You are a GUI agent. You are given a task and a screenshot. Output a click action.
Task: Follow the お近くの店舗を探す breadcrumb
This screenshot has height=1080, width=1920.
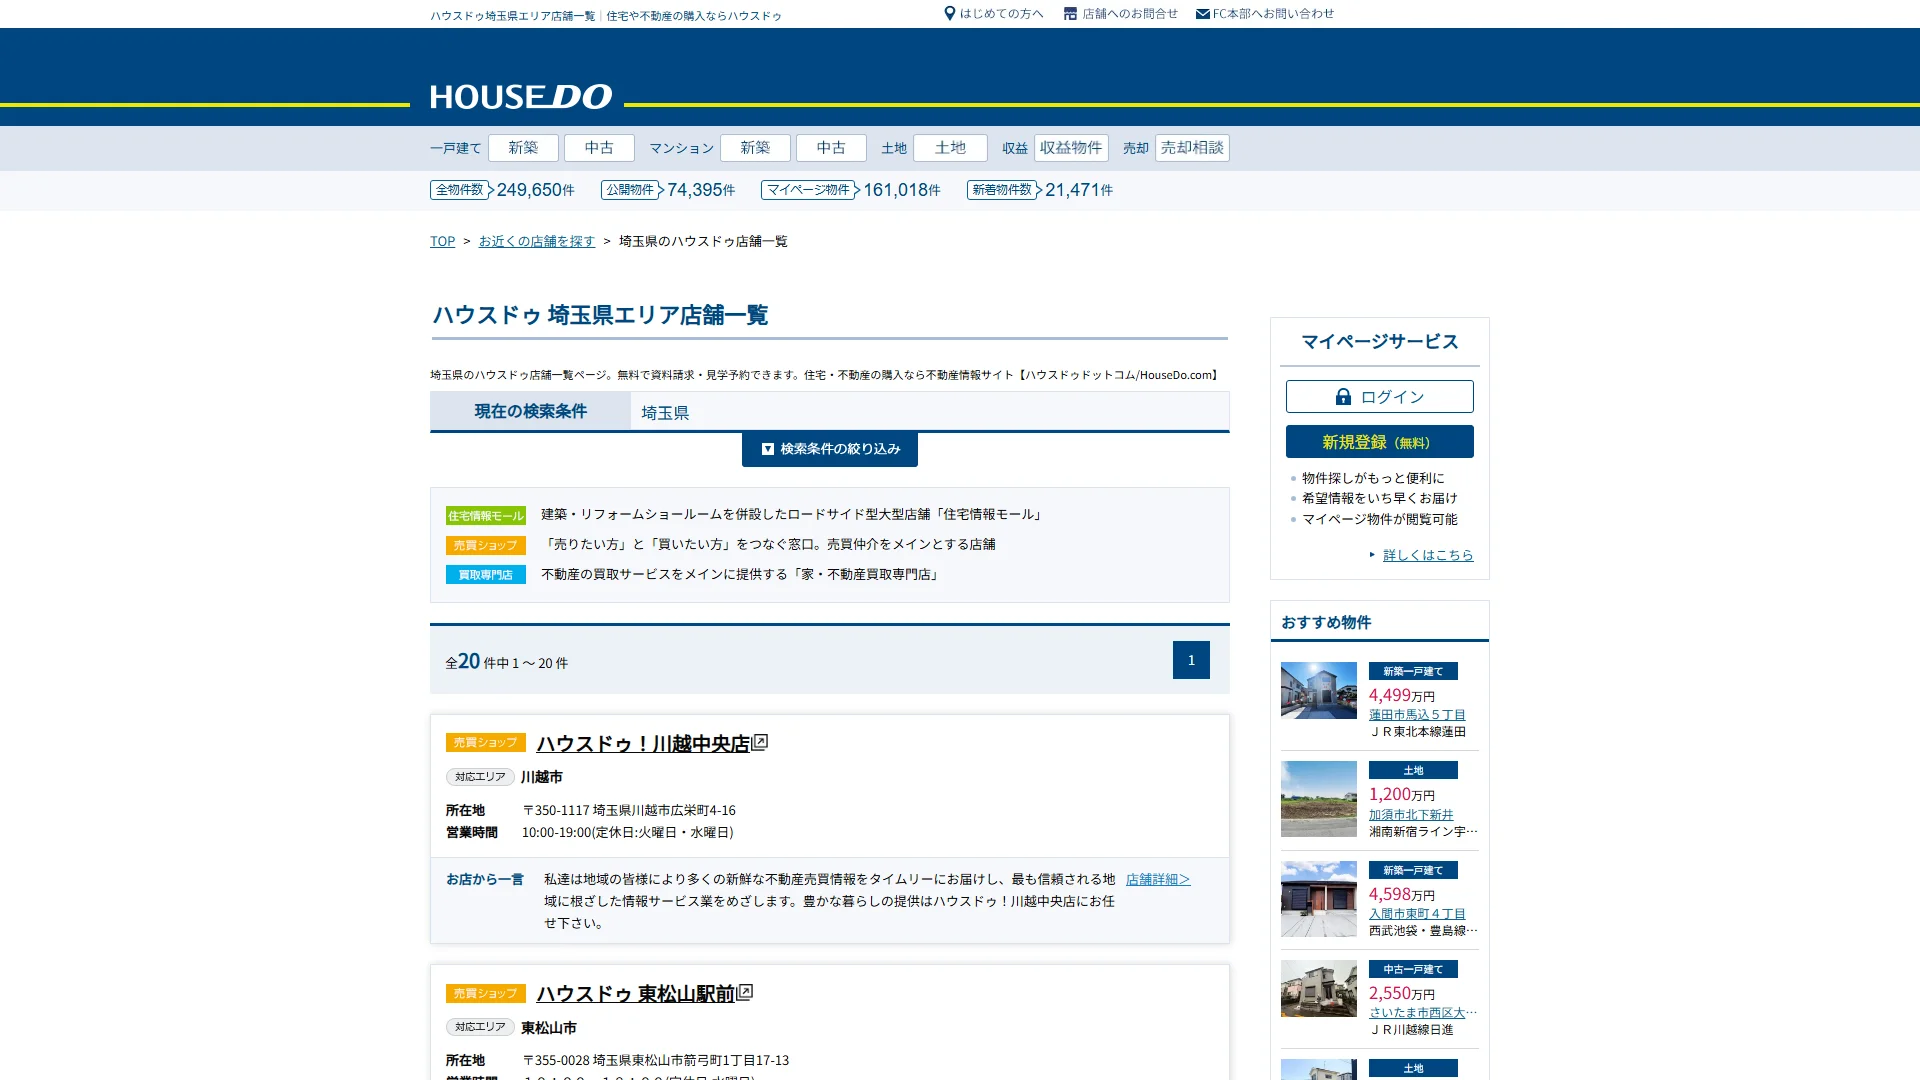[537, 241]
